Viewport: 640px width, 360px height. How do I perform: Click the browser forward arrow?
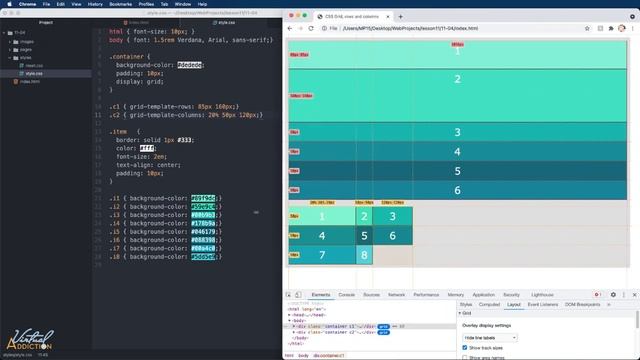pyautogui.click(x=300, y=29)
